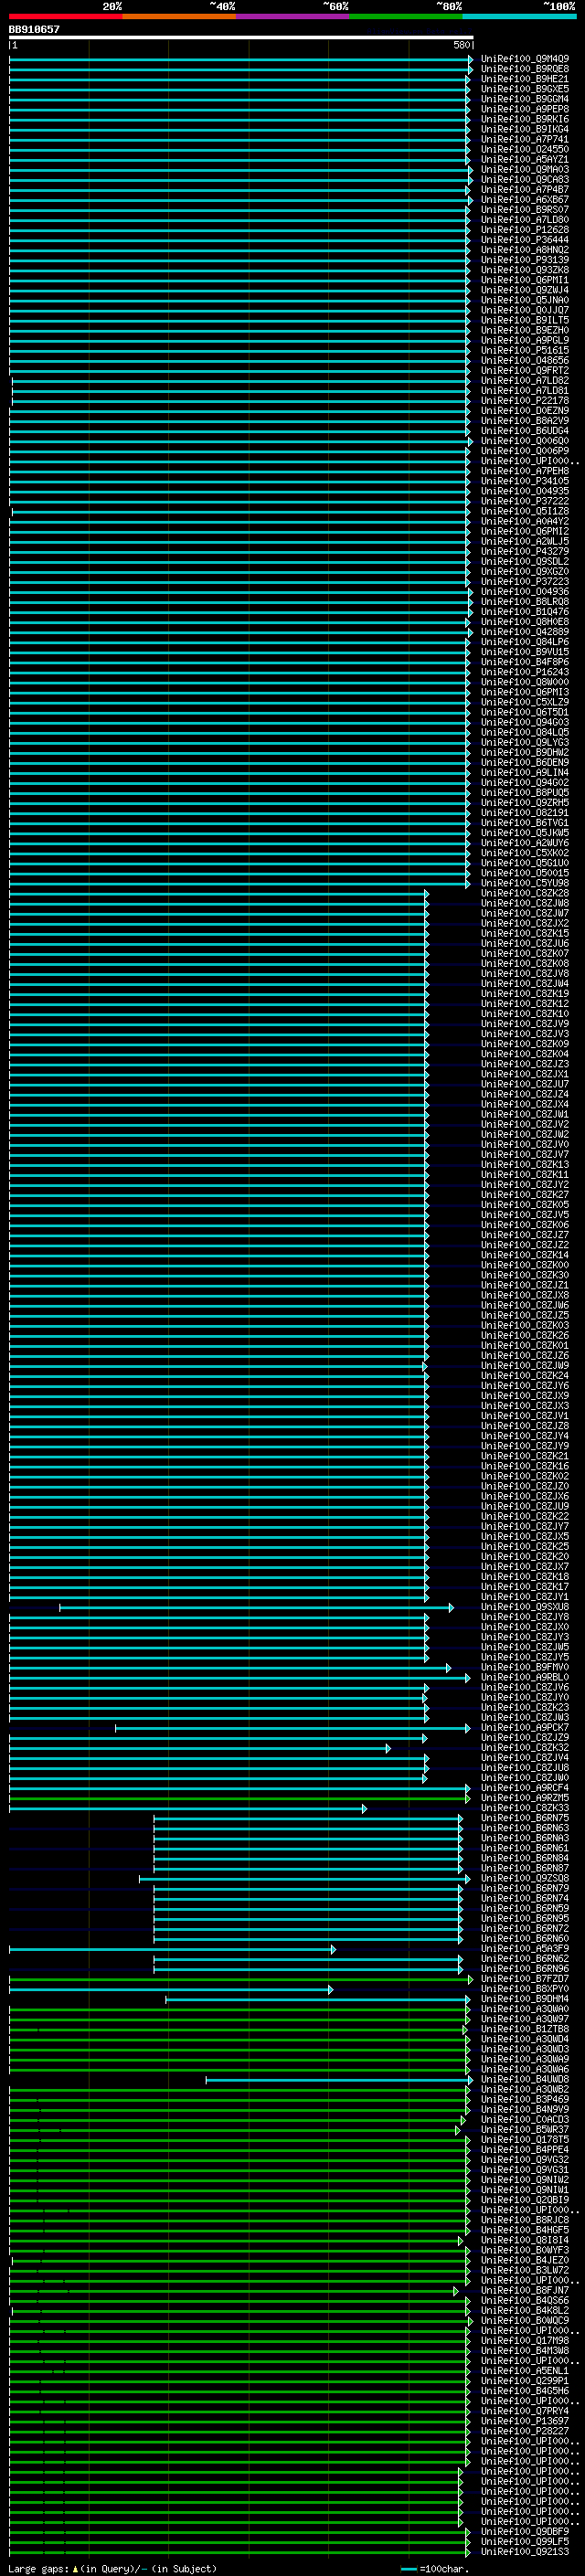The image size is (585, 2576).
Task: Click the white query sequence ruler bar
Action: pyautogui.click(x=241, y=38)
